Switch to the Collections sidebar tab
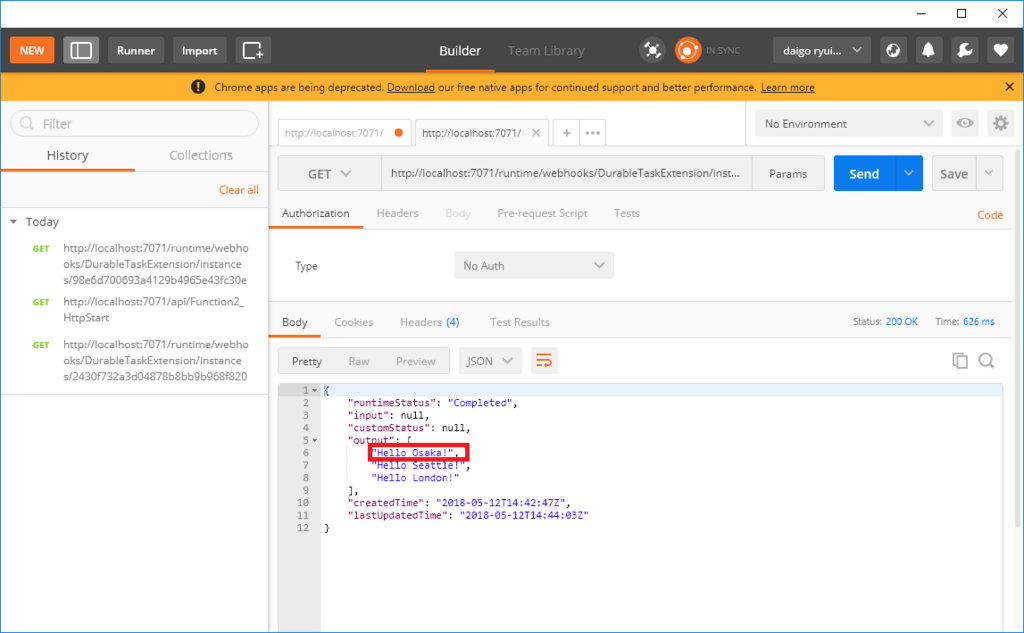Screen dimensions: 1024x633 click(x=201, y=155)
